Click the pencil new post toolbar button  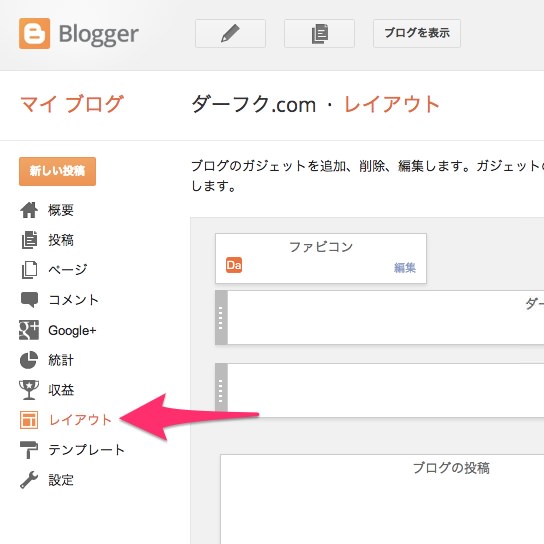[230, 33]
